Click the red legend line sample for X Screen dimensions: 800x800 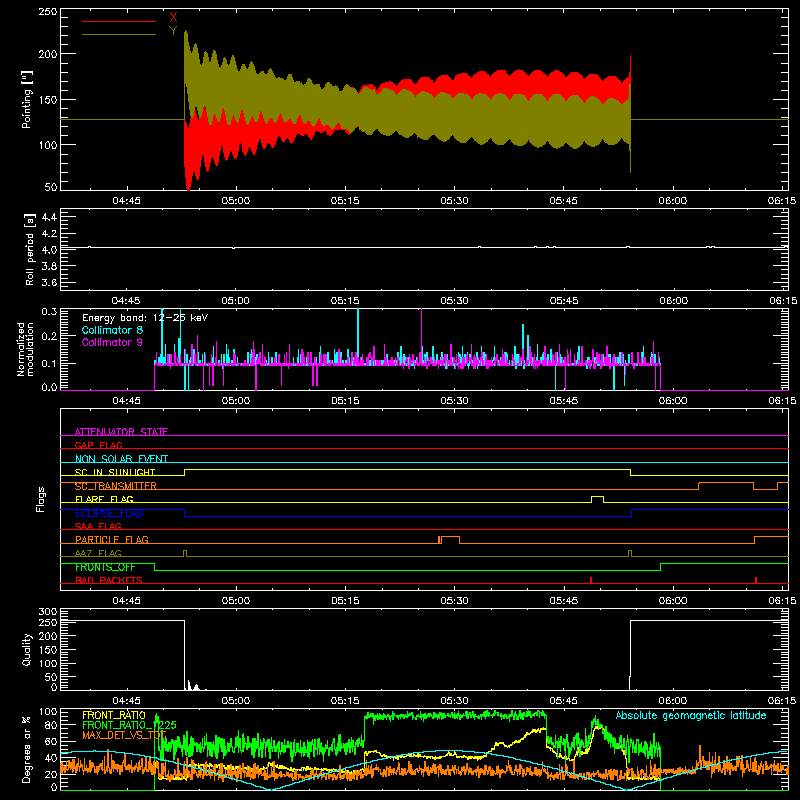[x=119, y=21]
